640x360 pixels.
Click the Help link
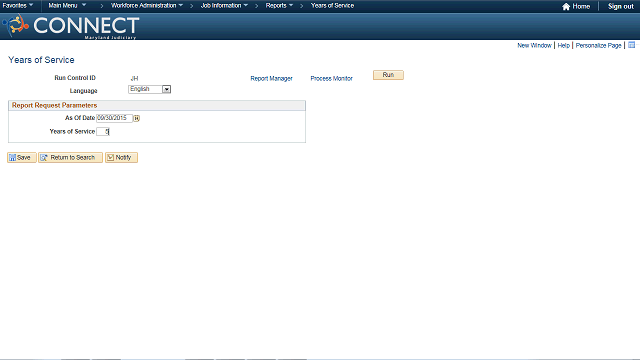563,45
